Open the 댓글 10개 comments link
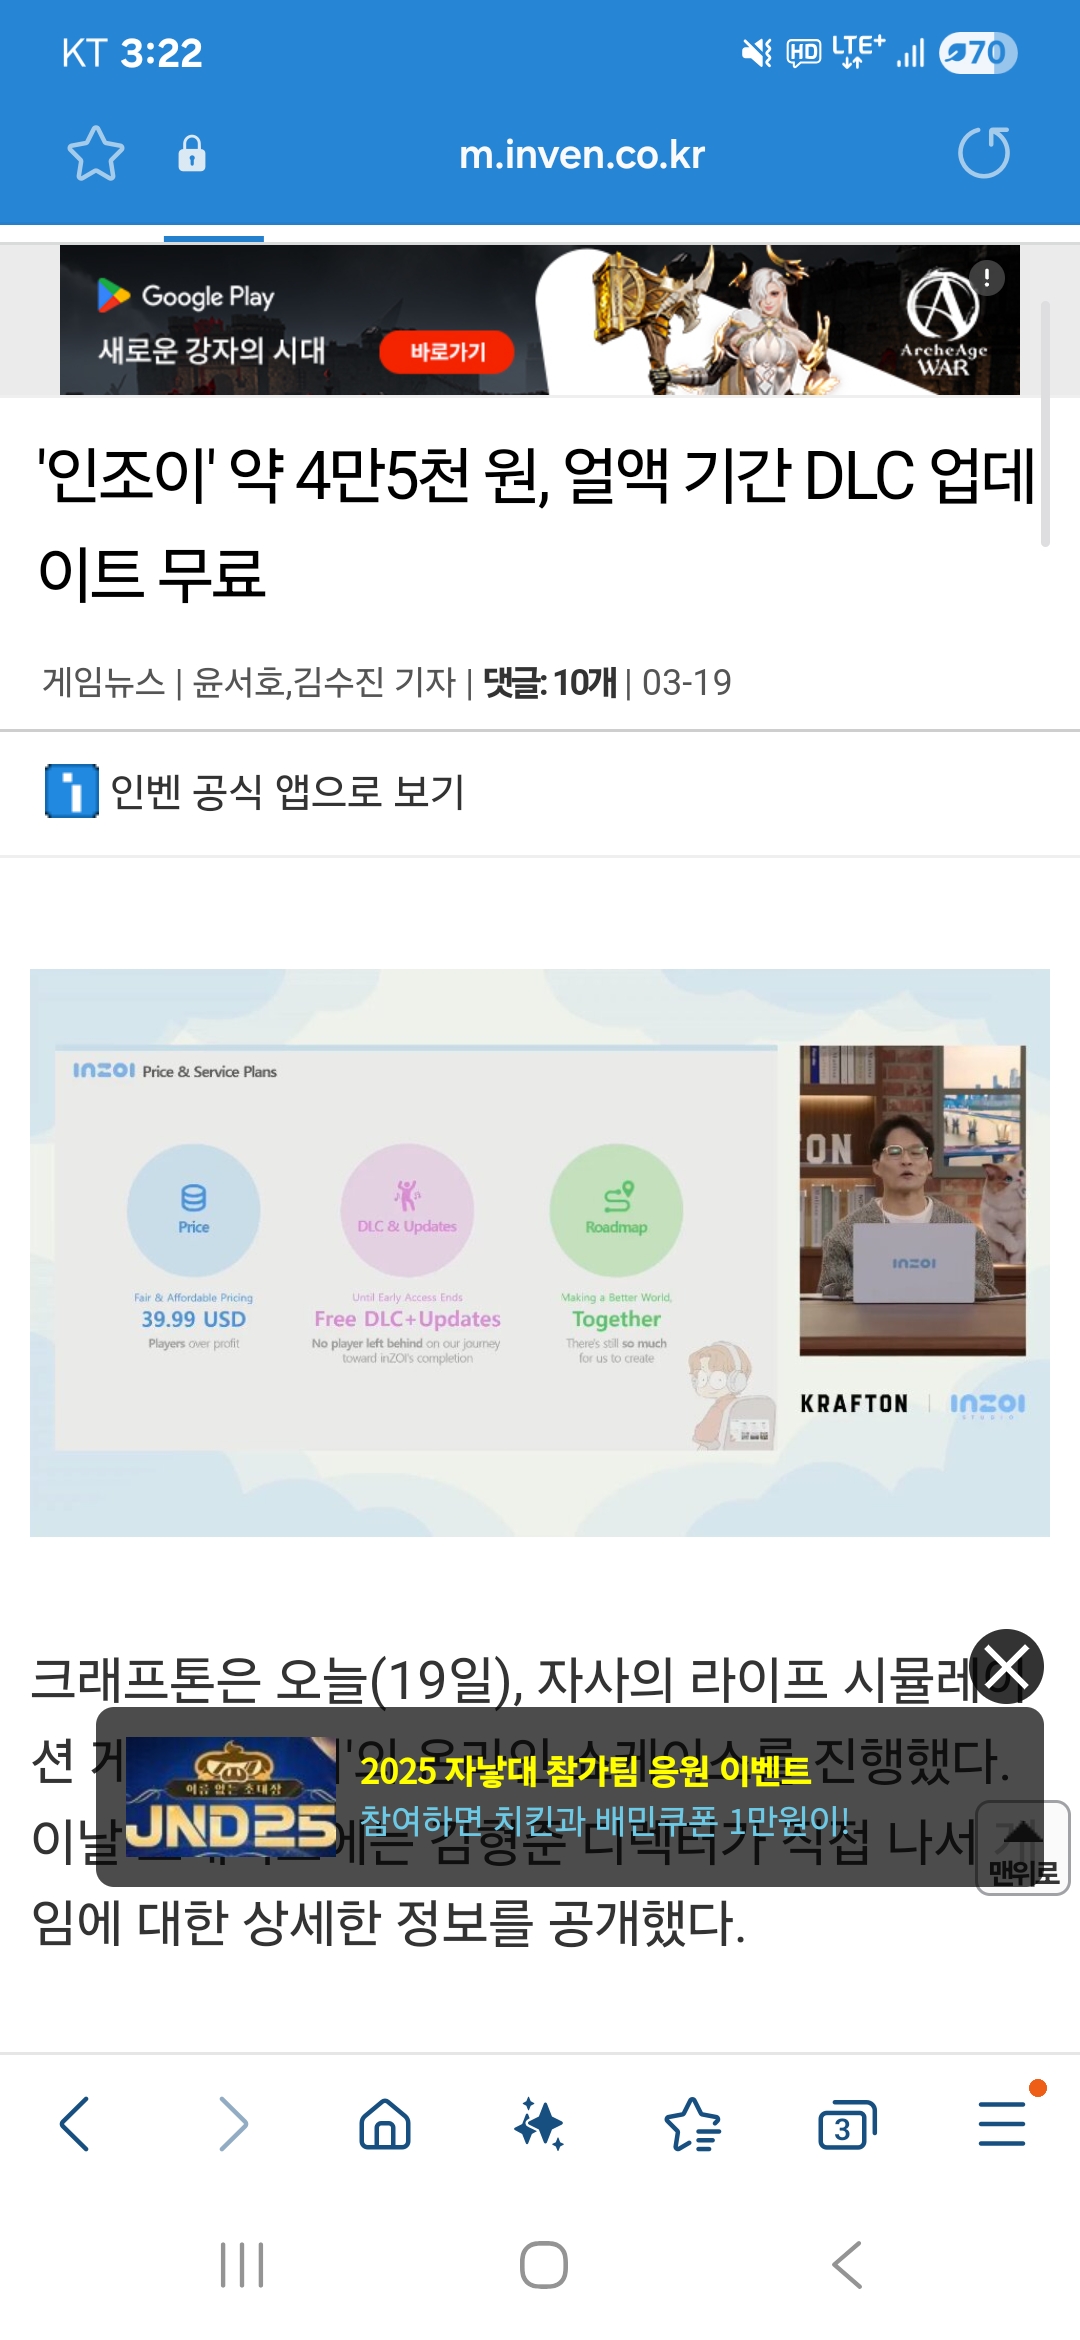1080x2340 pixels. [550, 682]
